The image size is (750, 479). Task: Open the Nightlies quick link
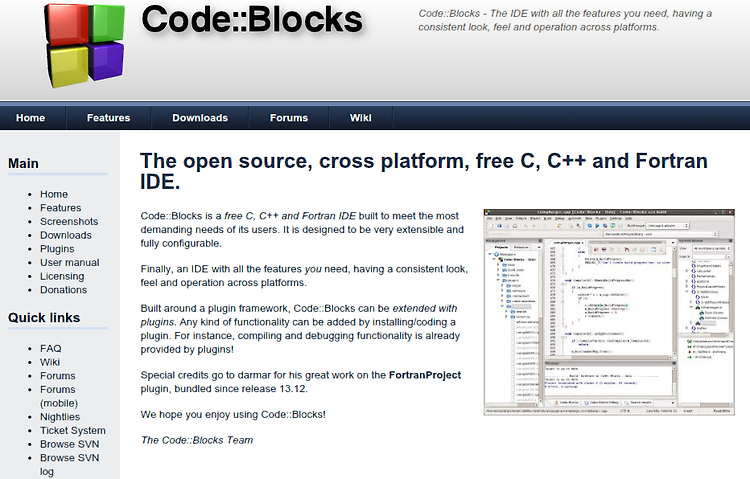click(60, 417)
